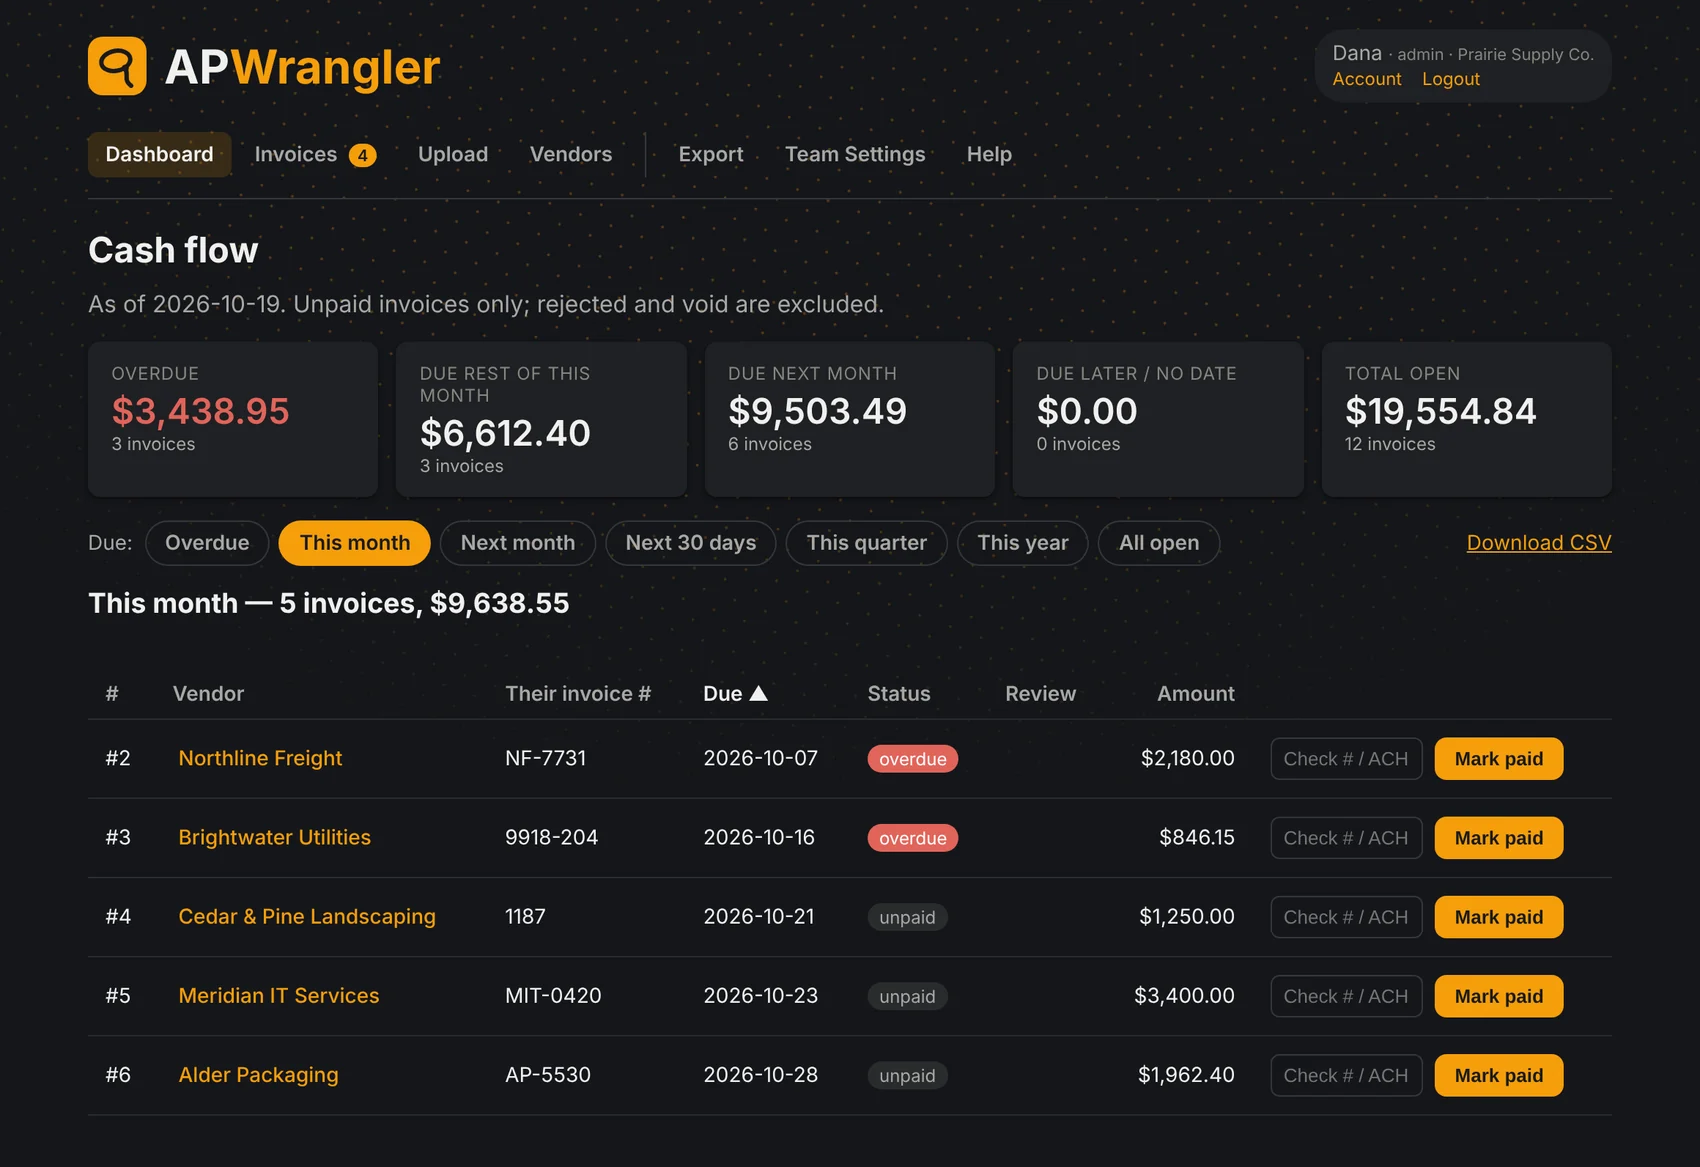Viewport: 1700px width, 1167px height.
Task: Open Team Settings
Action: 855,154
